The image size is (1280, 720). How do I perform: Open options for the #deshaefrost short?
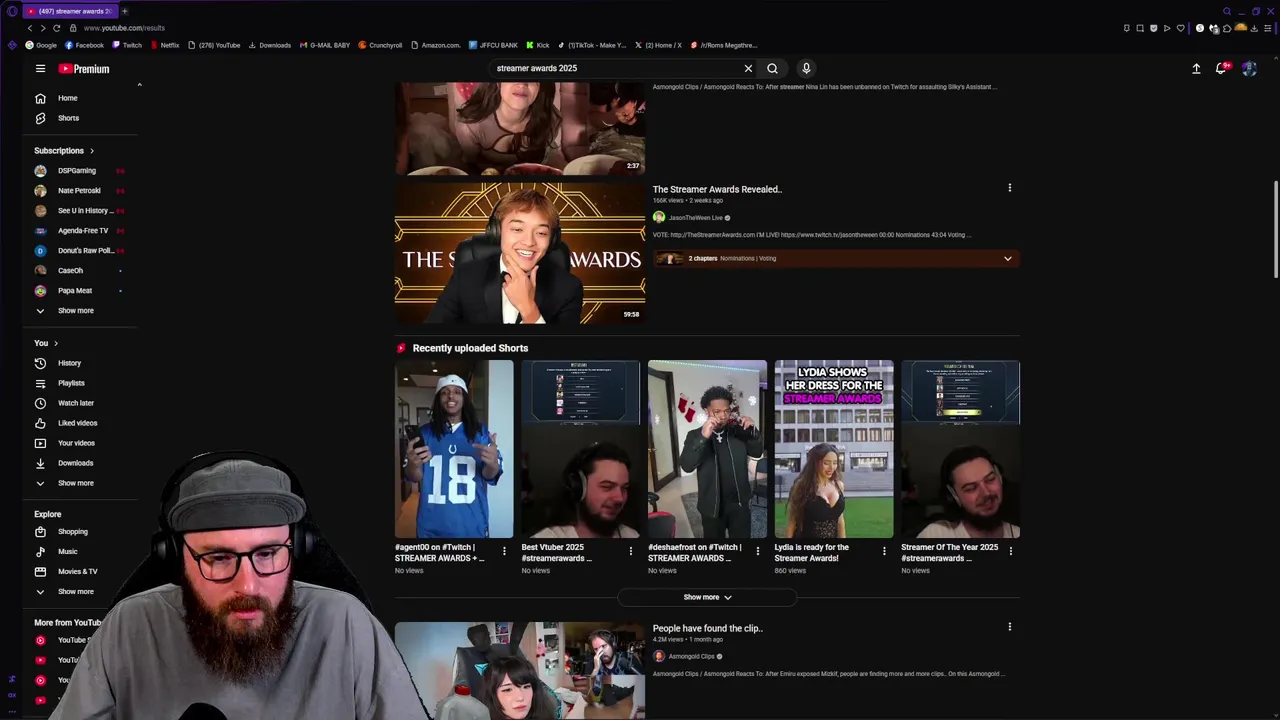[757, 551]
